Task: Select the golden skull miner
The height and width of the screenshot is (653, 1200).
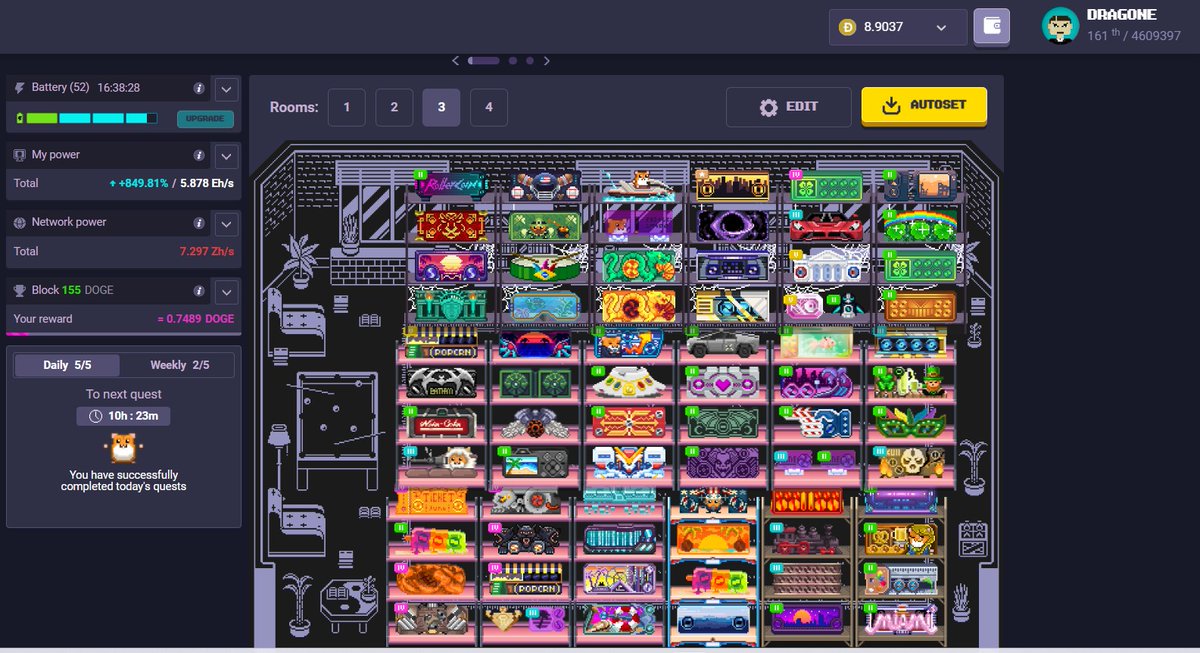Action: click(x=910, y=461)
